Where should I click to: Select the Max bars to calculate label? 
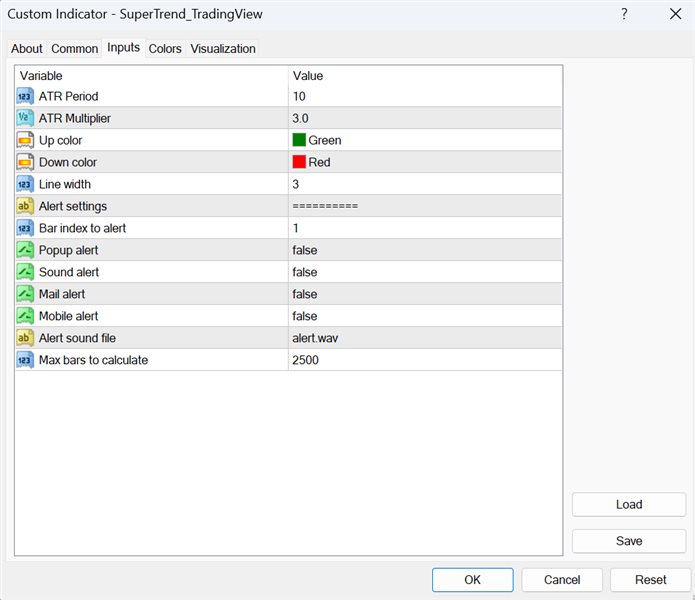click(x=94, y=360)
